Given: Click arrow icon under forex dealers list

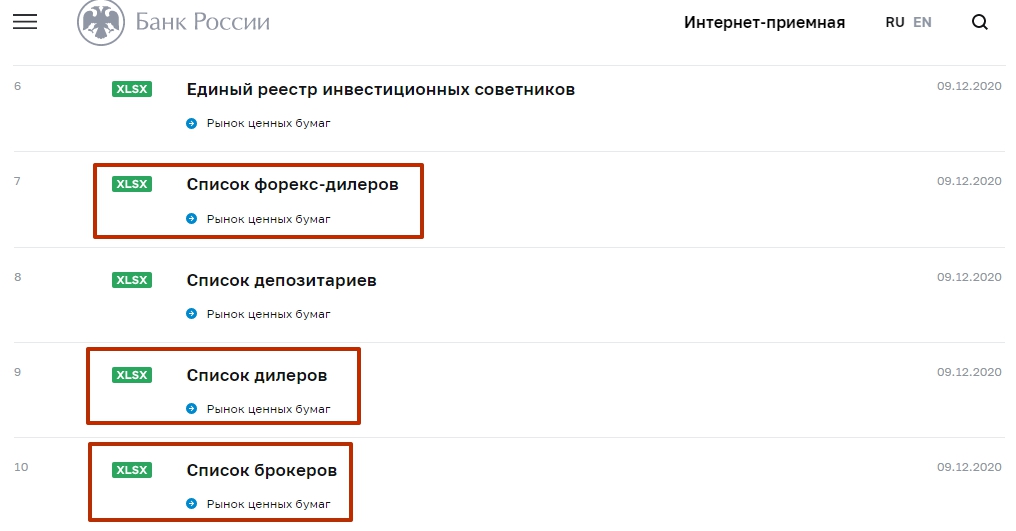Looking at the screenshot, I should [x=192, y=218].
